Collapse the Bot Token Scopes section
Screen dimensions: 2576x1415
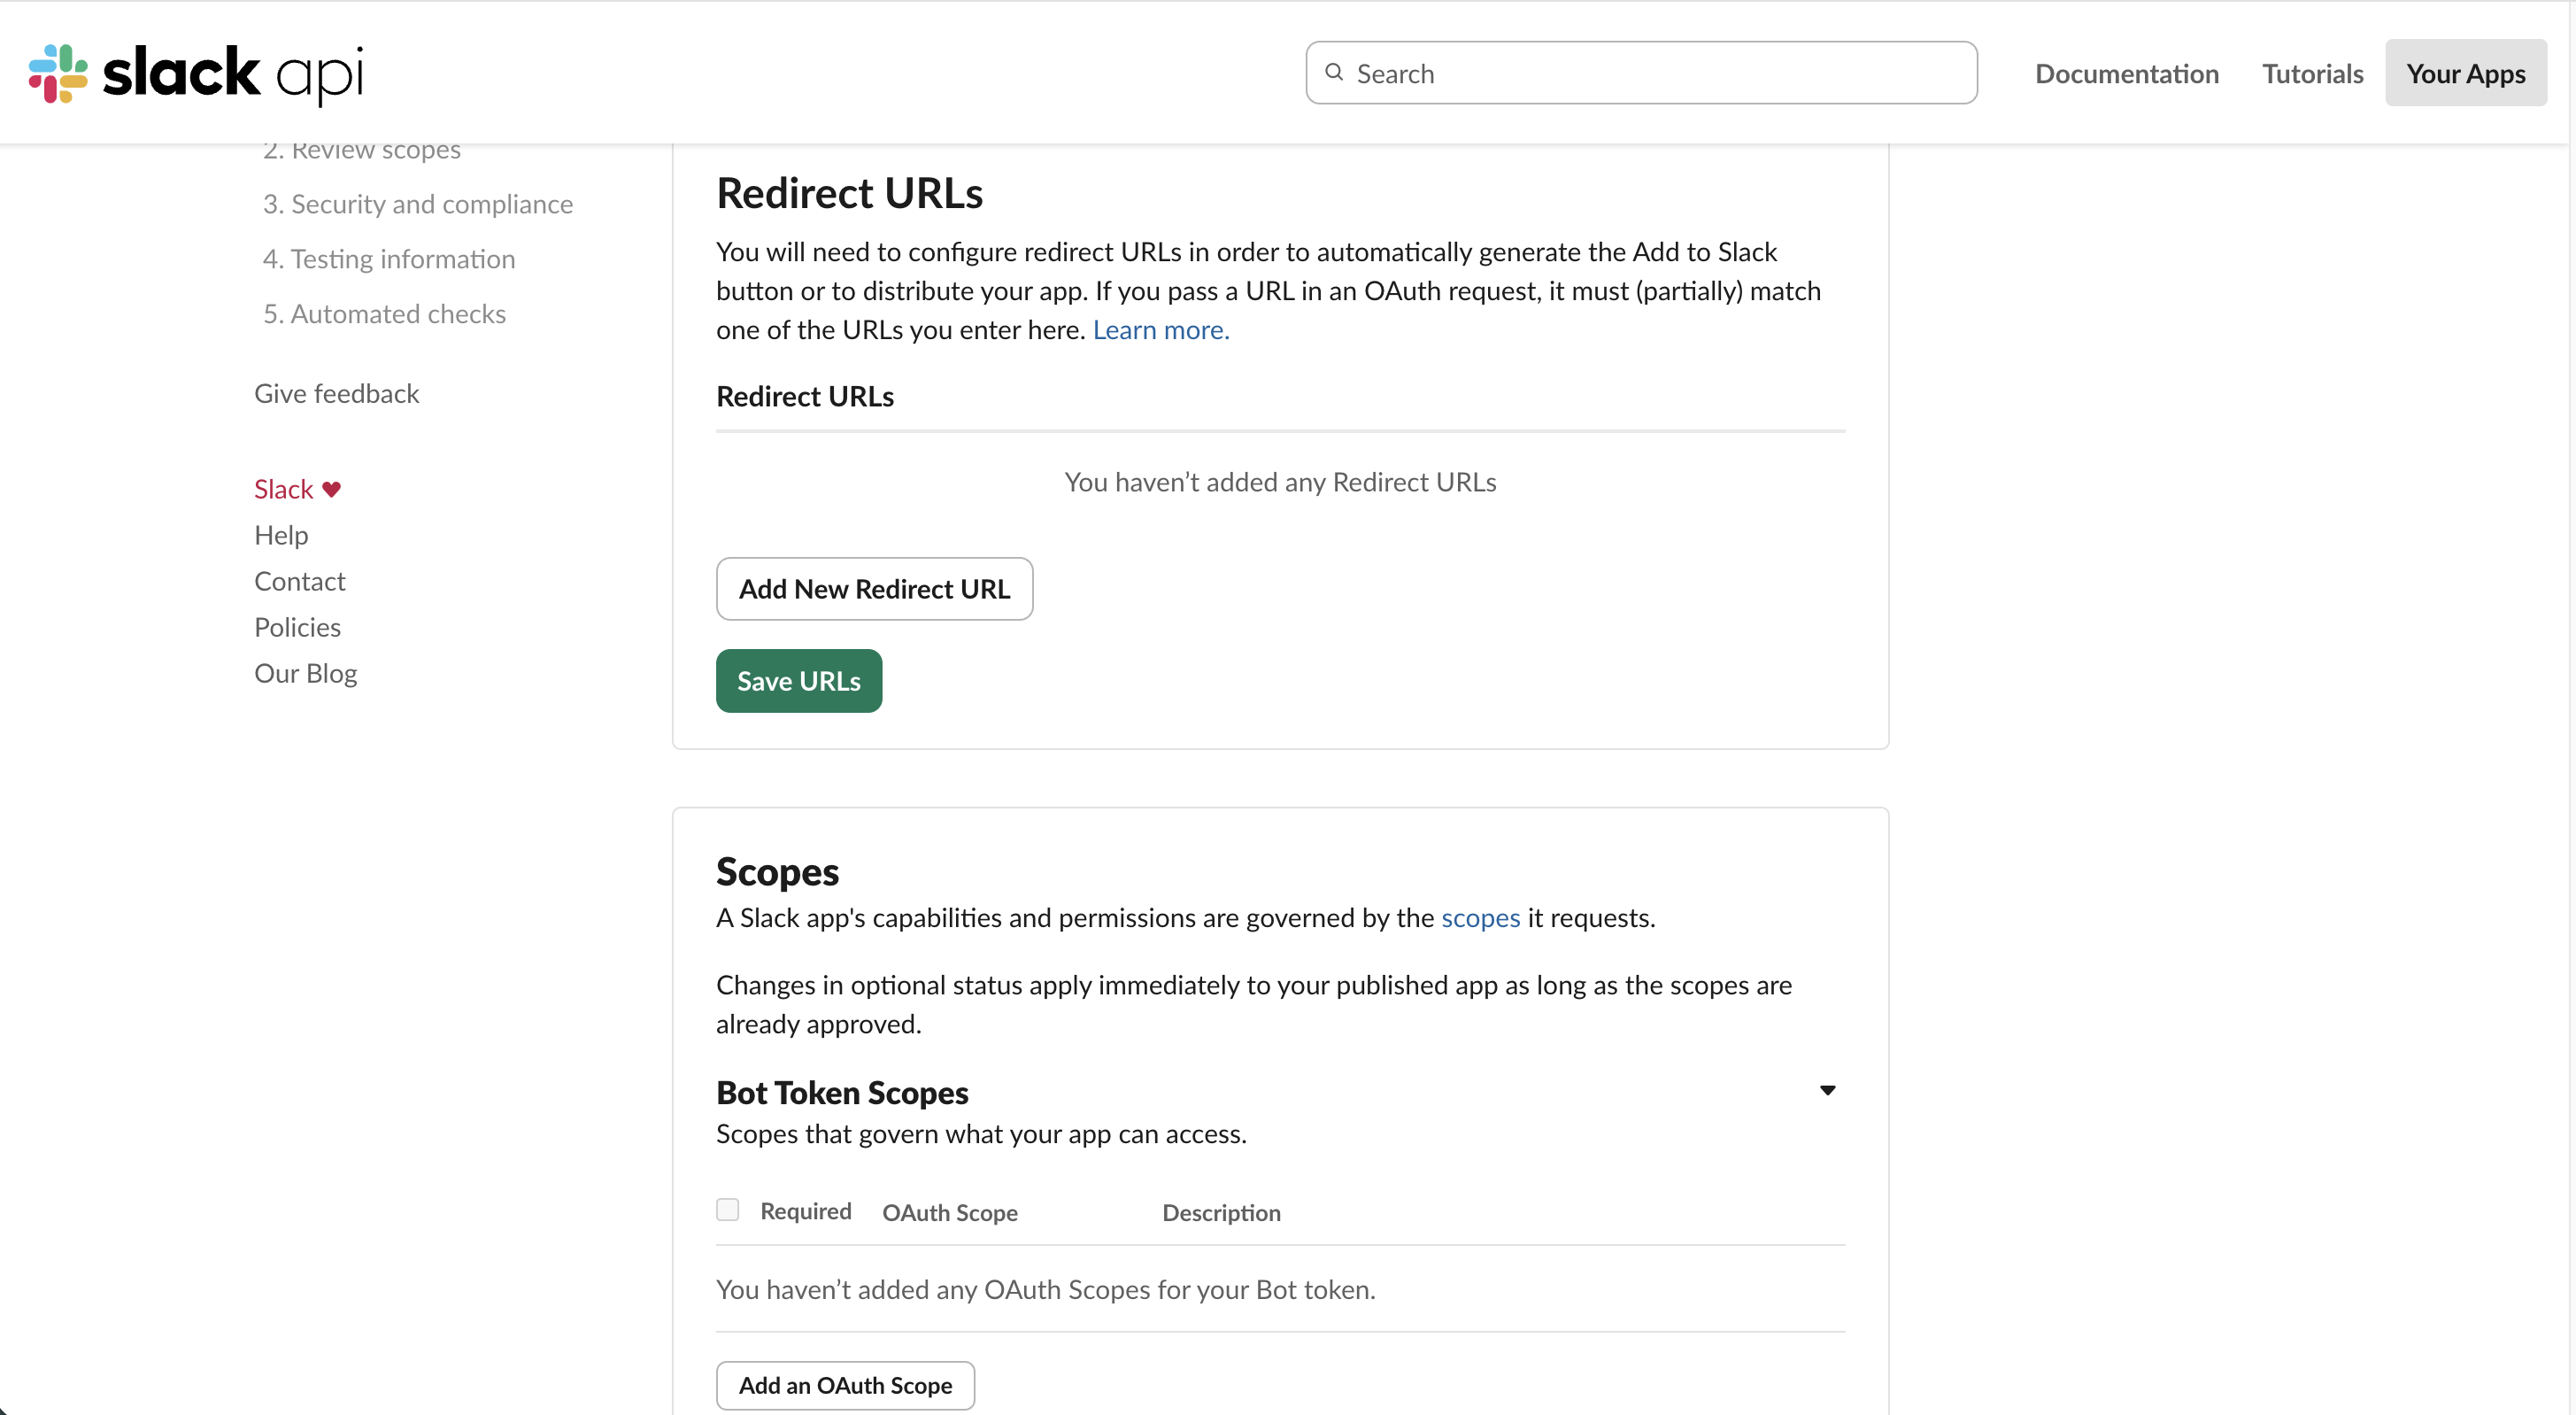pyautogui.click(x=1828, y=1090)
